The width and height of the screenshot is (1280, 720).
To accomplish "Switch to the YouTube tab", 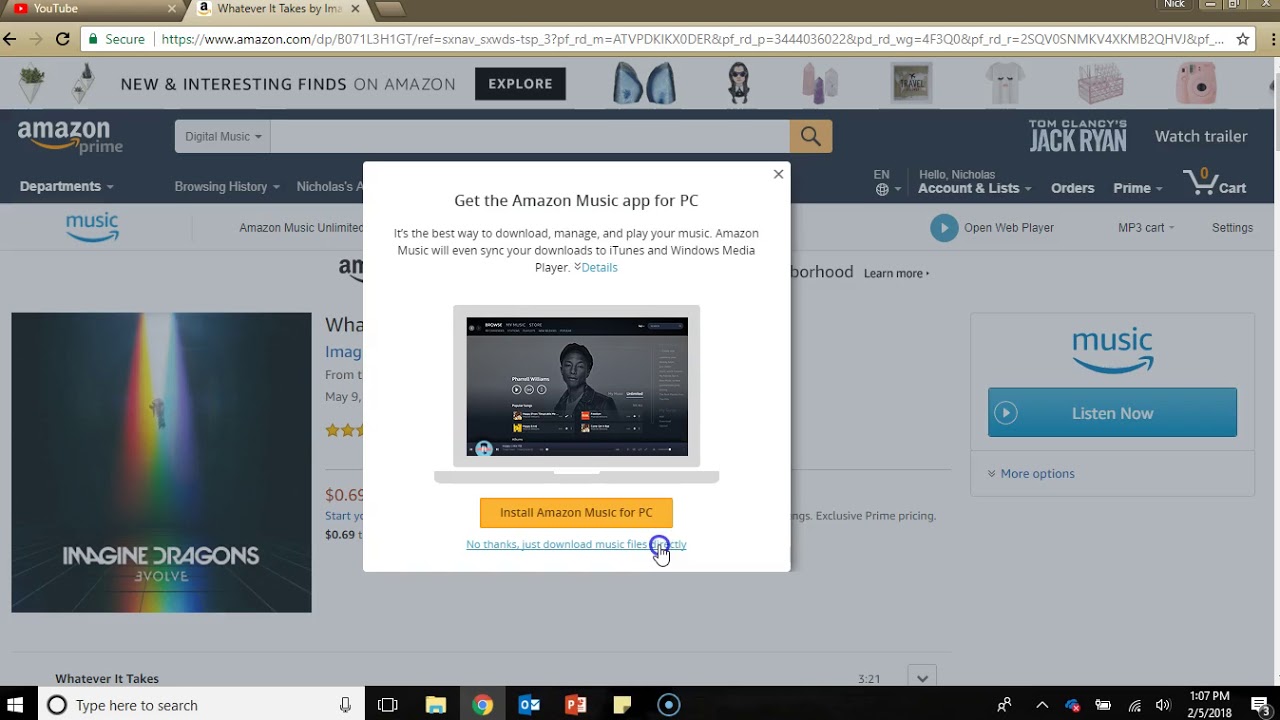I will pos(90,9).
